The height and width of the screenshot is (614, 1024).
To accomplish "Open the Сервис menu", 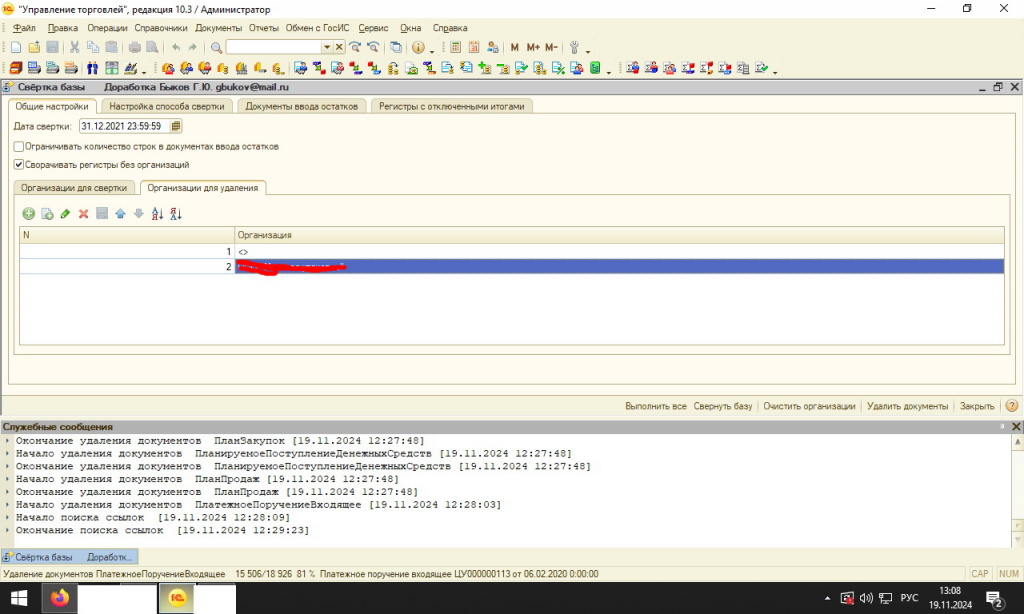I will [373, 28].
